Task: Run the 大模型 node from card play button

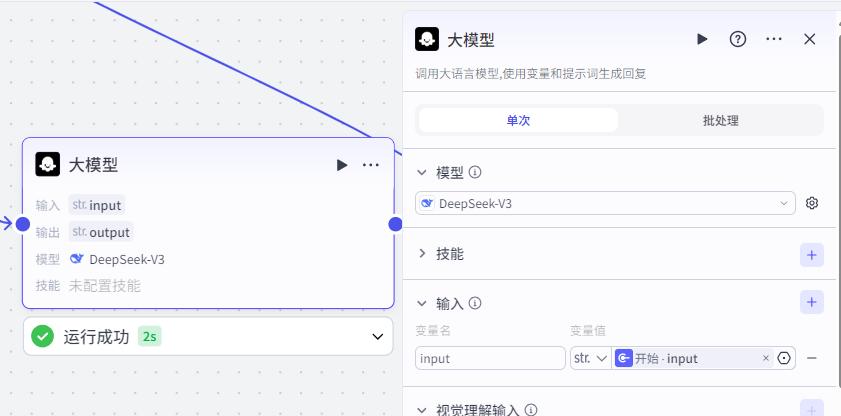Action: click(342, 165)
